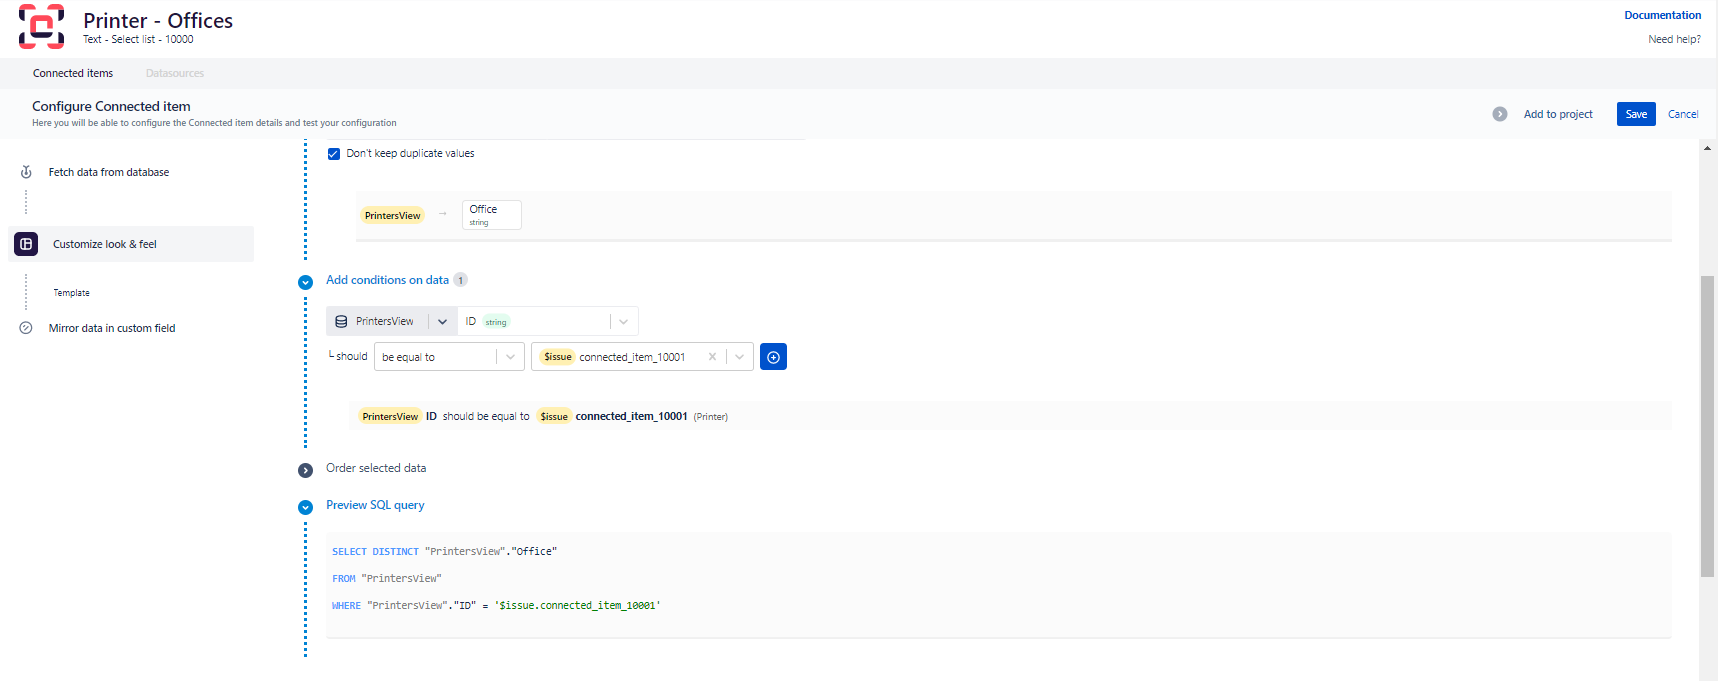Click the Customize look & feel icon

pos(26,244)
